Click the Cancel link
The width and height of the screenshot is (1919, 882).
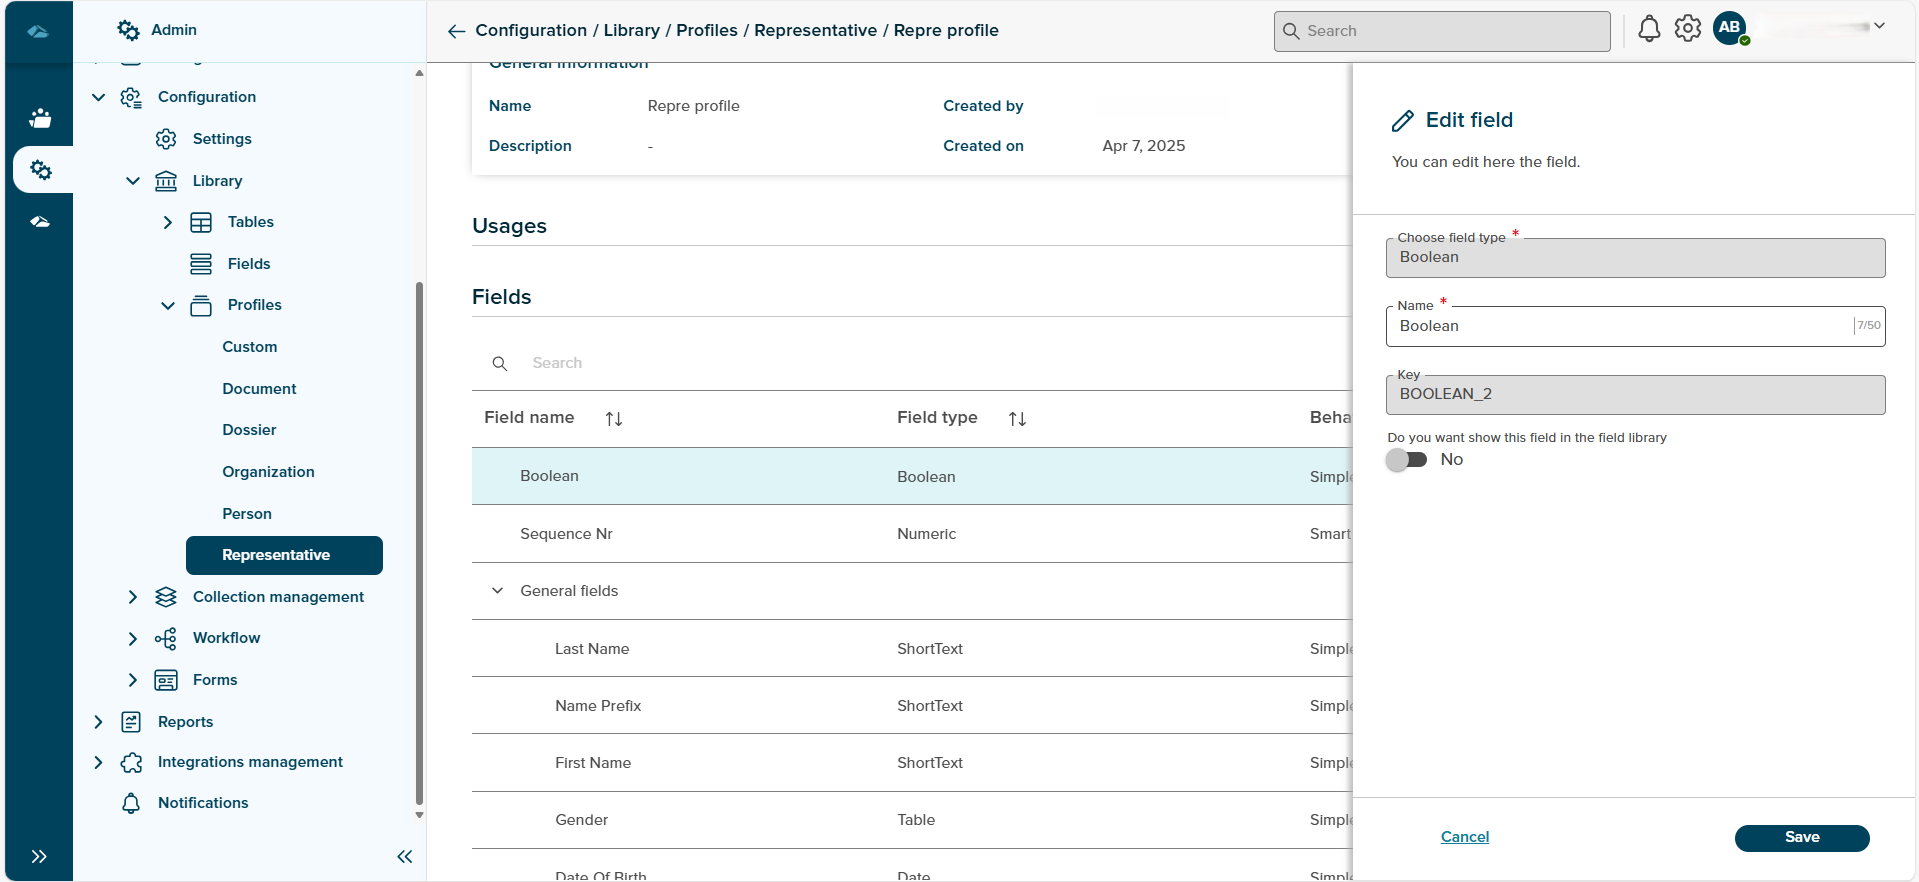tap(1465, 837)
